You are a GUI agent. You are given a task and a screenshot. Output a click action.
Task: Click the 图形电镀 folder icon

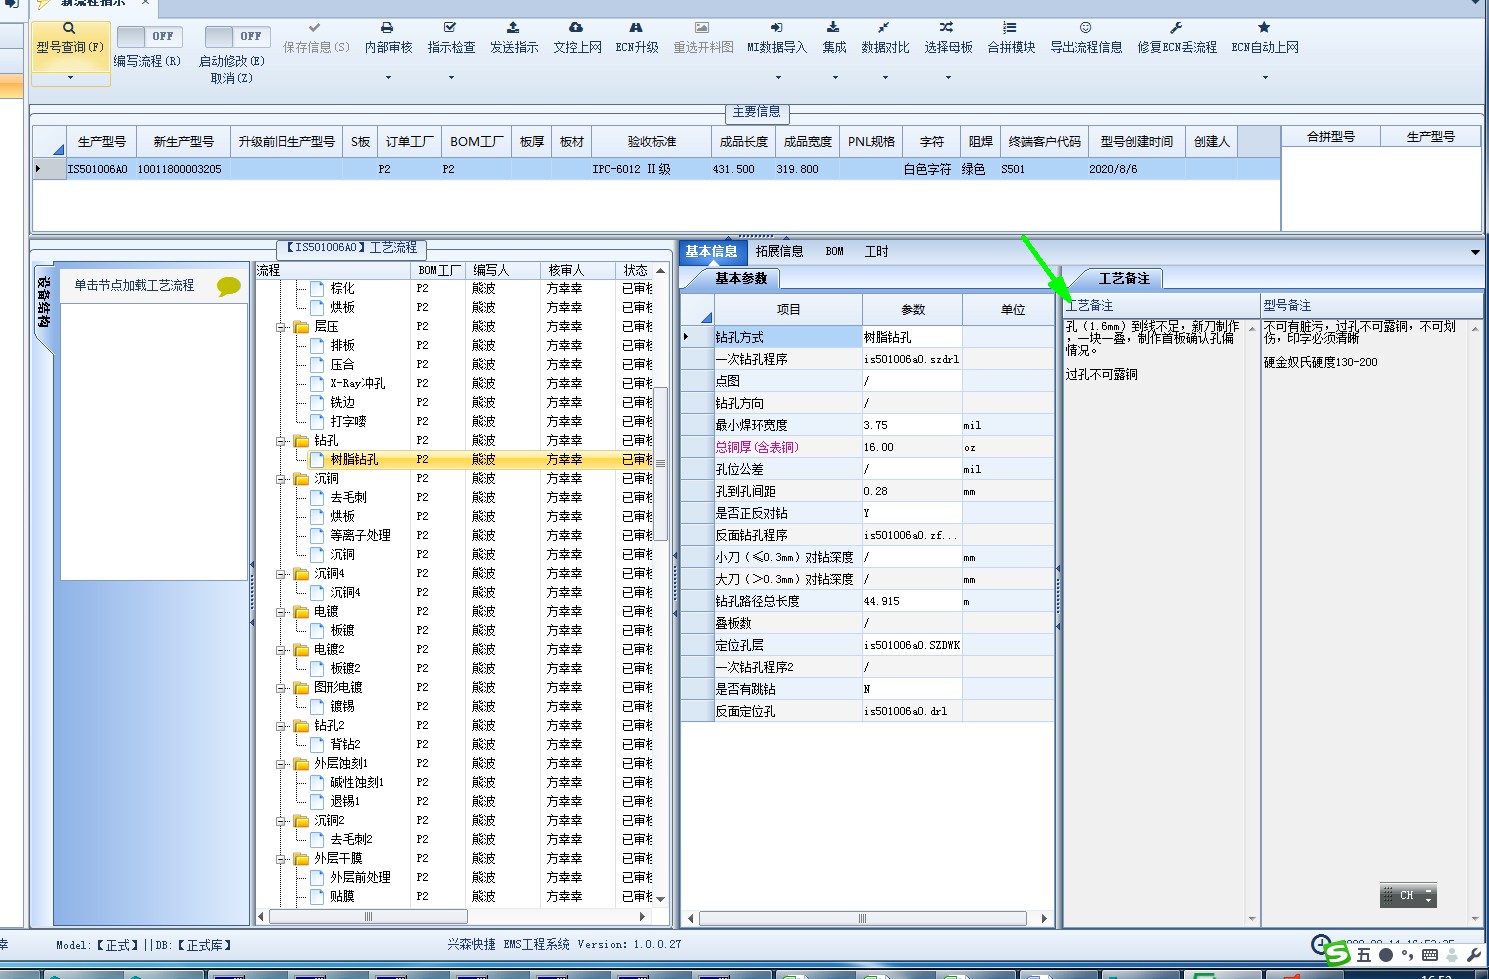pos(301,688)
